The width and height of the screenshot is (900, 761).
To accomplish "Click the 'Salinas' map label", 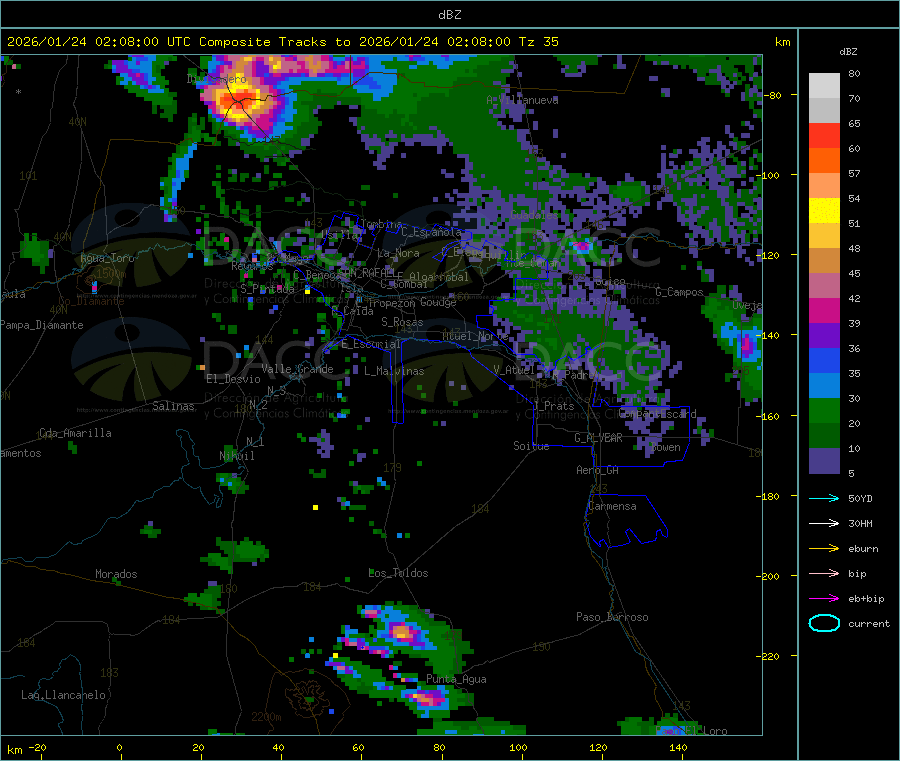I will click(173, 406).
